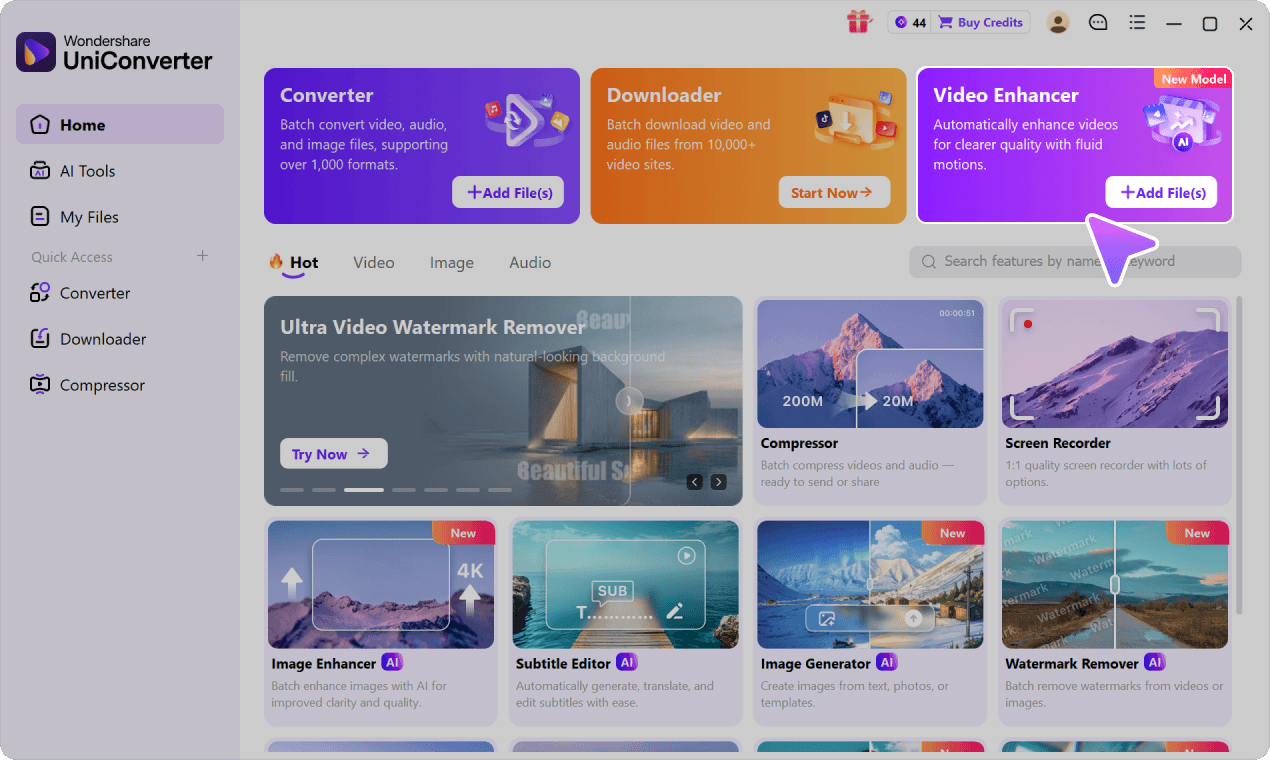Image resolution: width=1270 pixels, height=760 pixels.
Task: Open the Compressor feature thumbnail
Action: coord(870,364)
